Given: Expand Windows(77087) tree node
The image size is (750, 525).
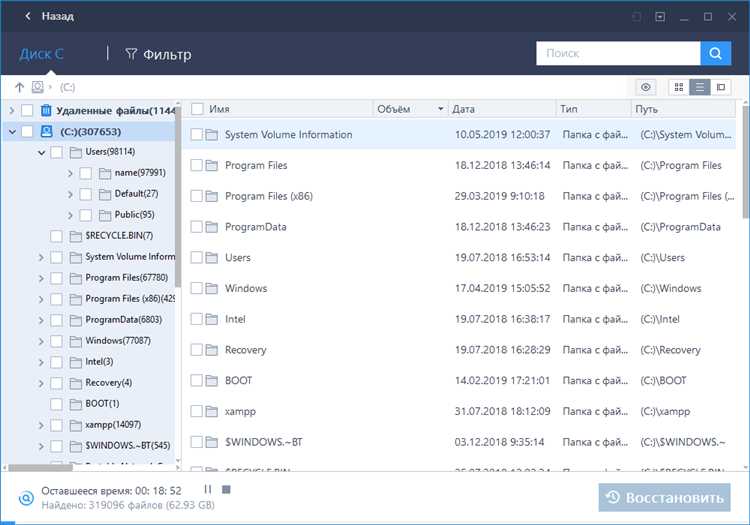Looking at the screenshot, I should 41,341.
